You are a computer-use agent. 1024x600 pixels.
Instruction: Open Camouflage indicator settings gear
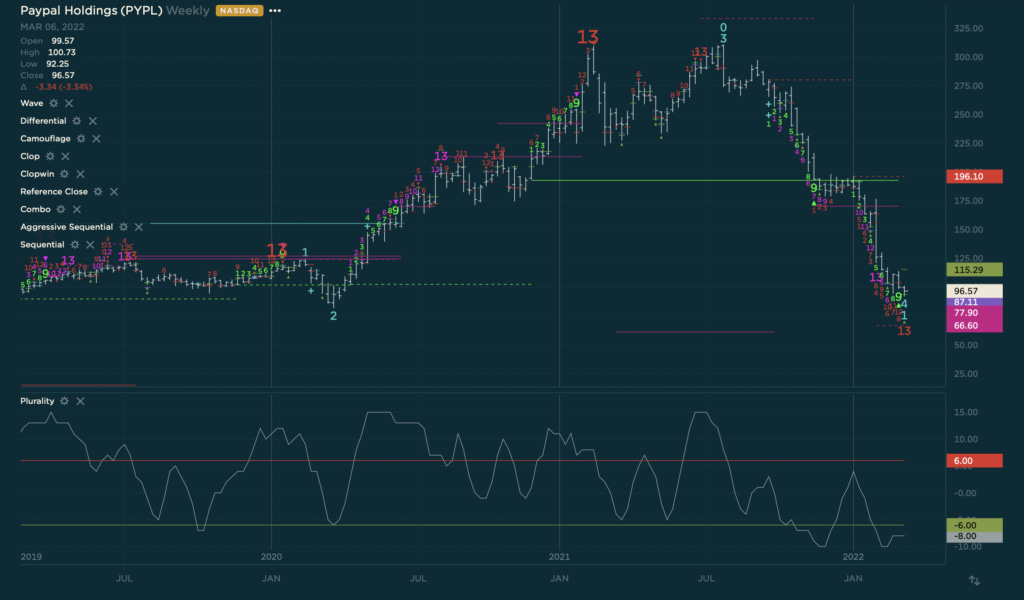click(x=81, y=138)
